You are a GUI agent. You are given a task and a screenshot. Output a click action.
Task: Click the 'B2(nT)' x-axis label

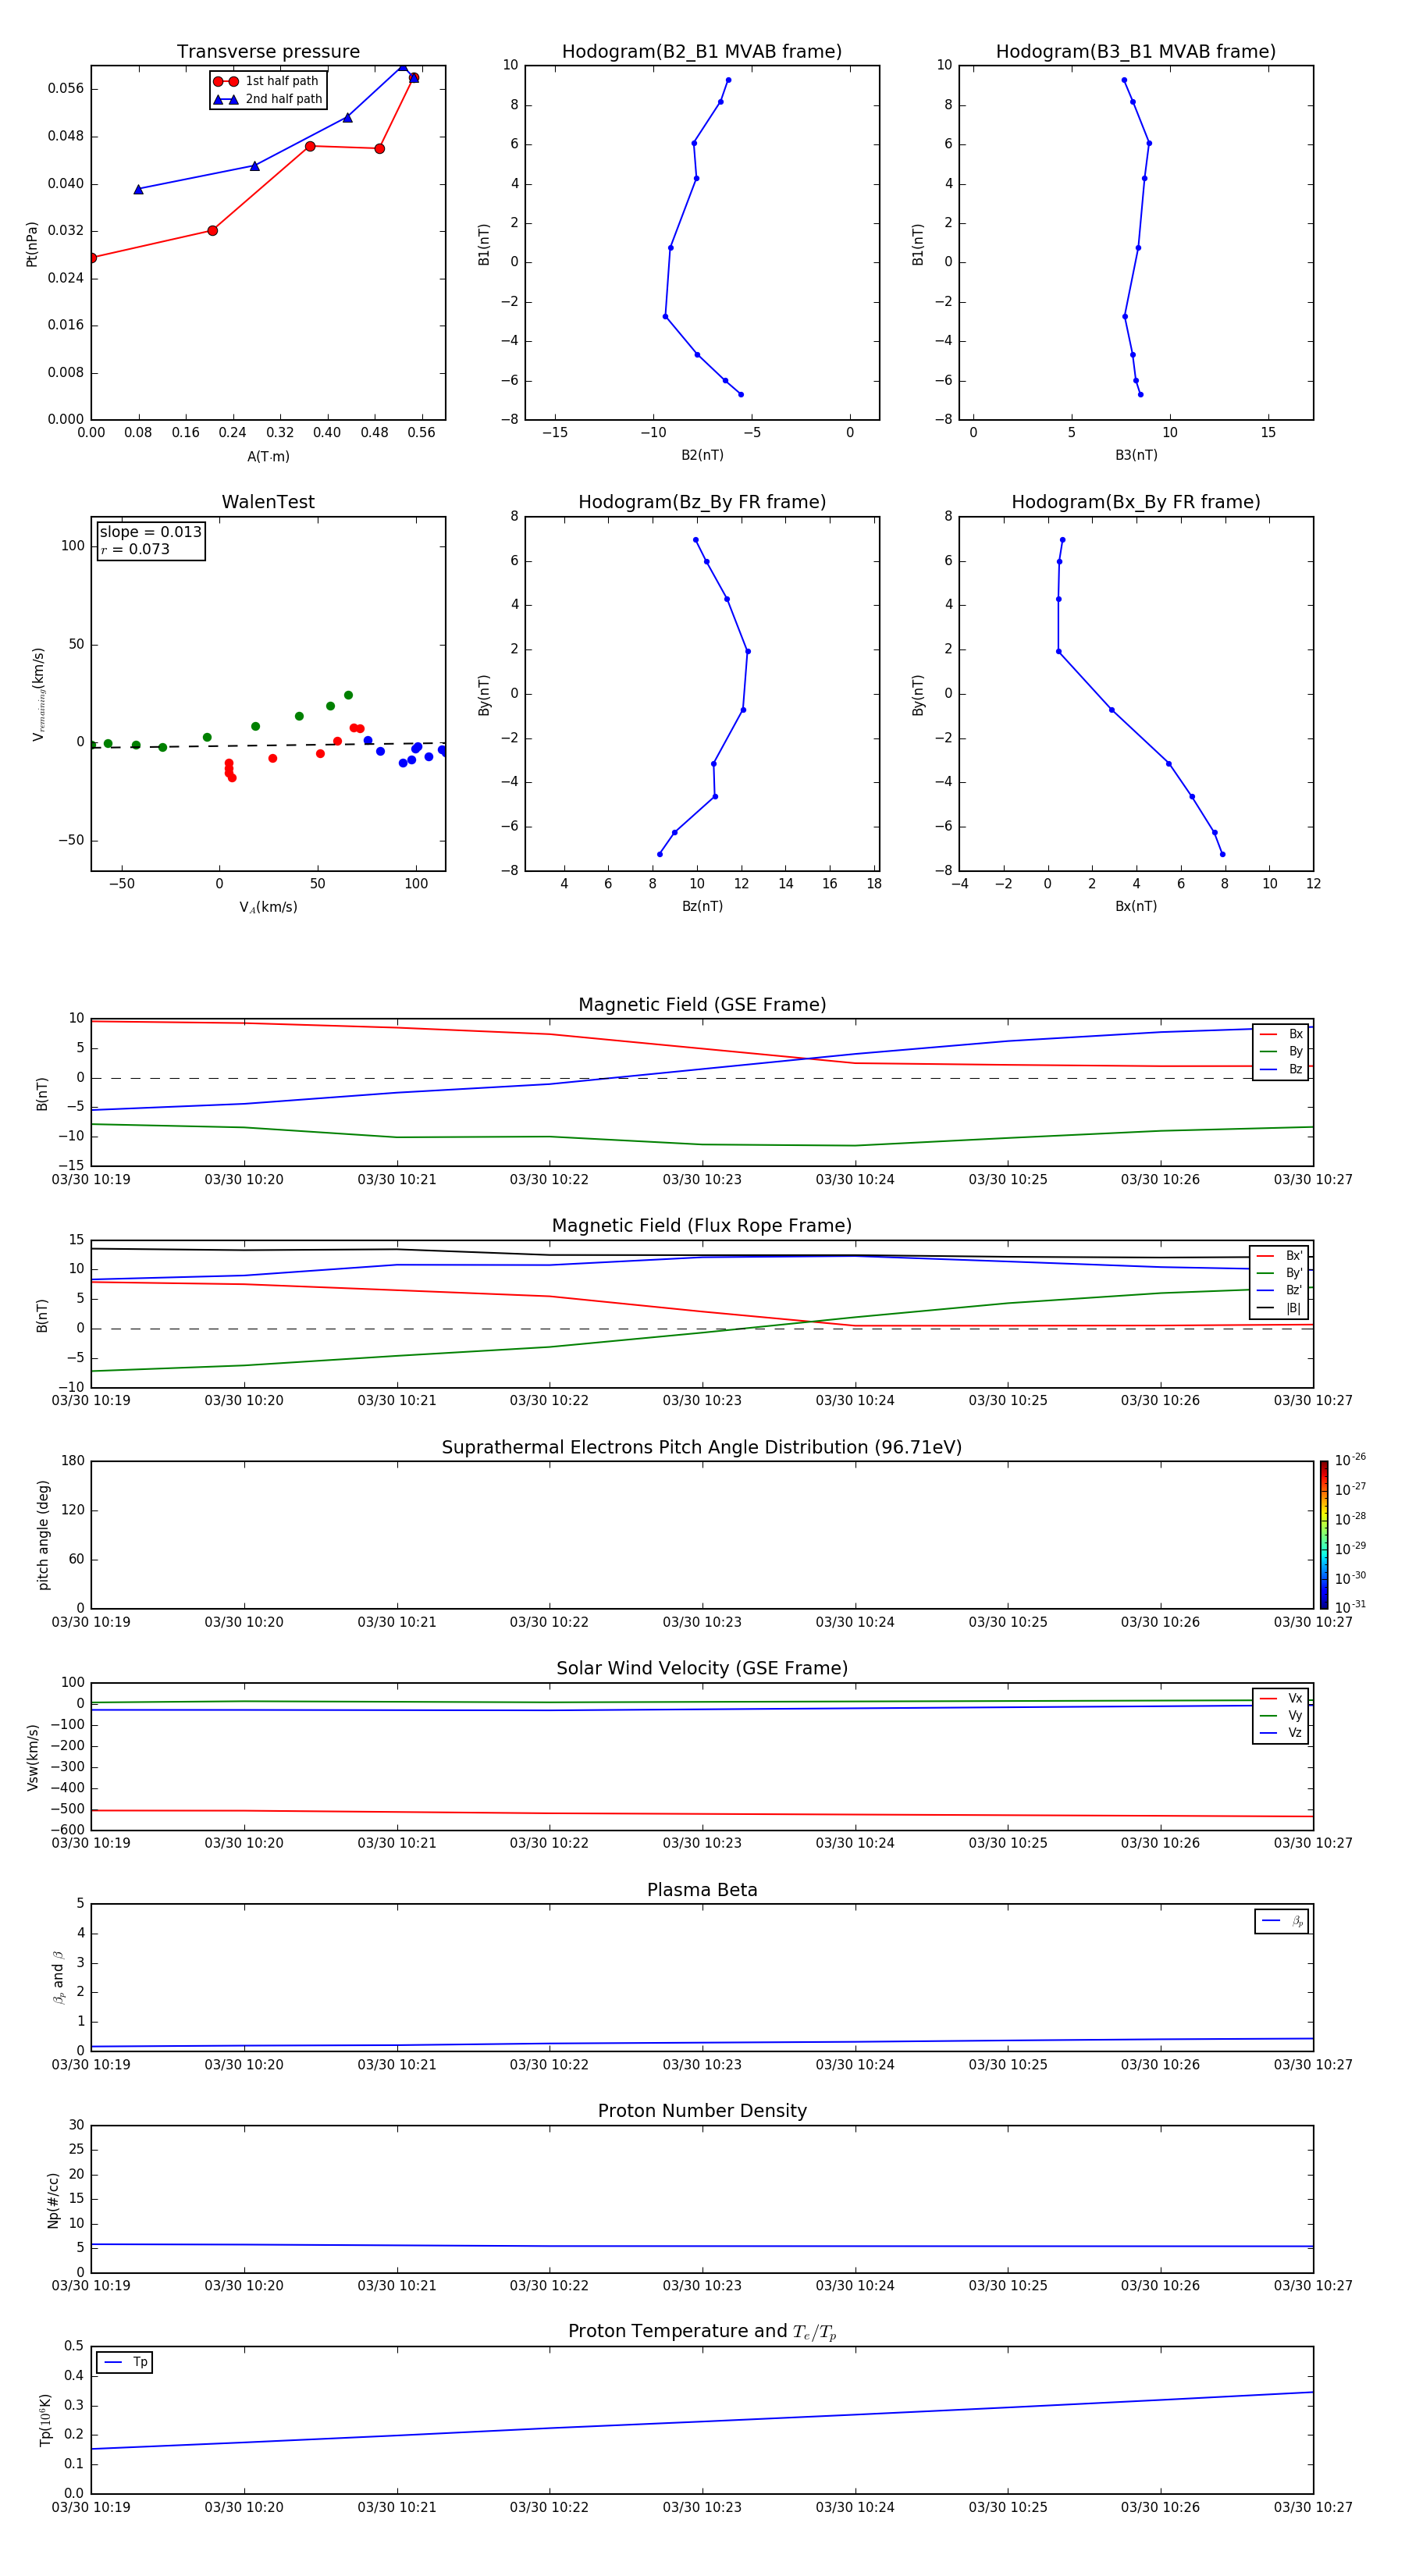click(702, 455)
